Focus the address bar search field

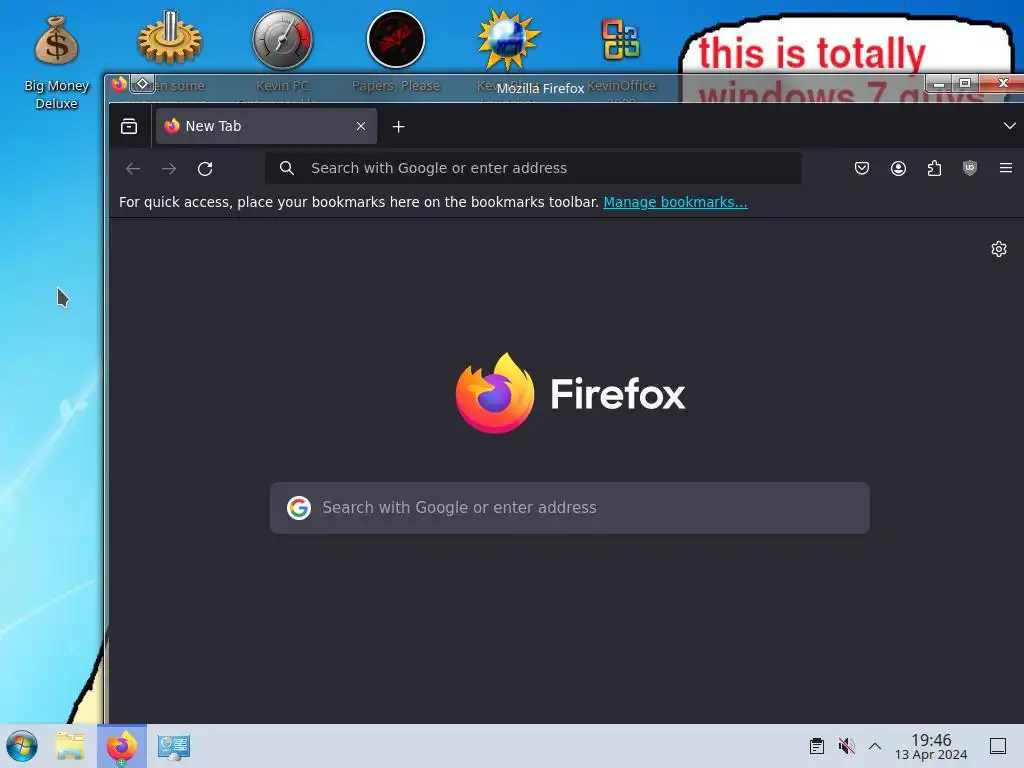(533, 168)
